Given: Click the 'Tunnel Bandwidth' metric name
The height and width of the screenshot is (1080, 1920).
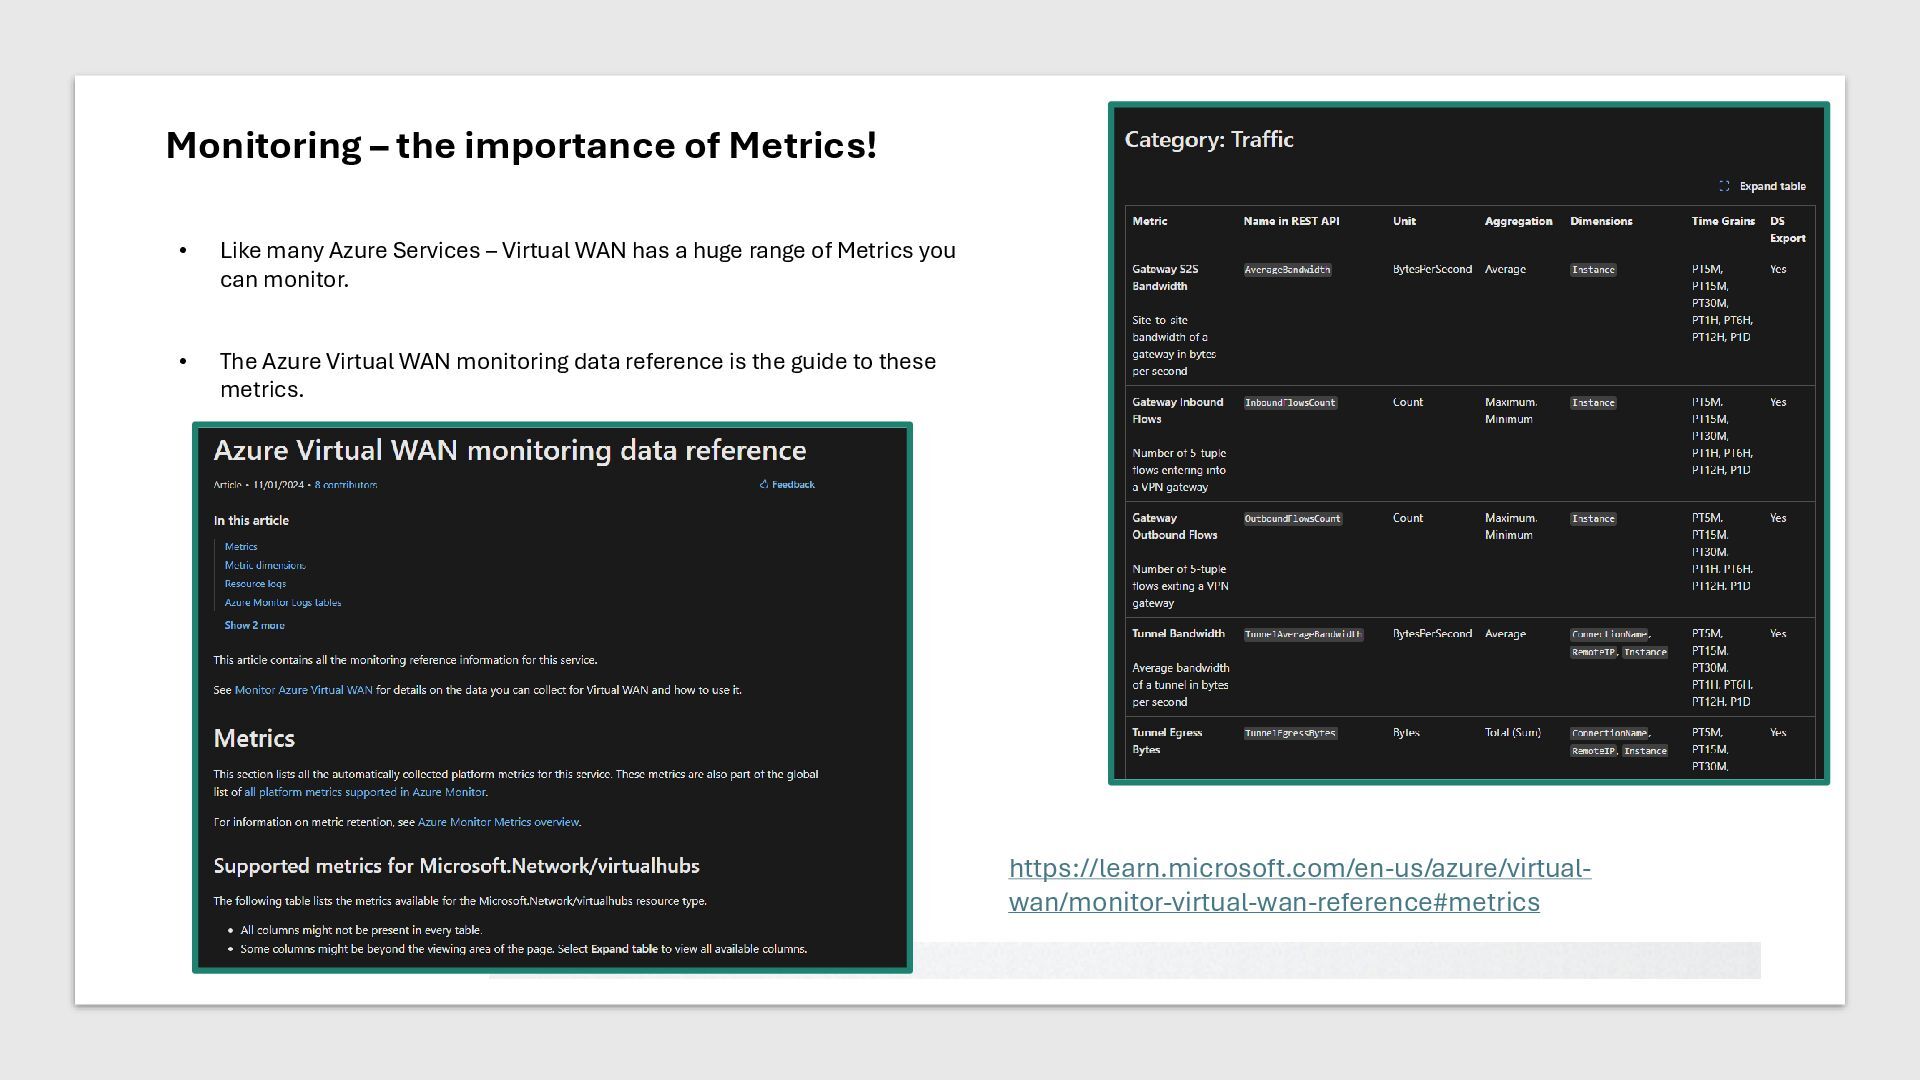Looking at the screenshot, I should click(1178, 634).
